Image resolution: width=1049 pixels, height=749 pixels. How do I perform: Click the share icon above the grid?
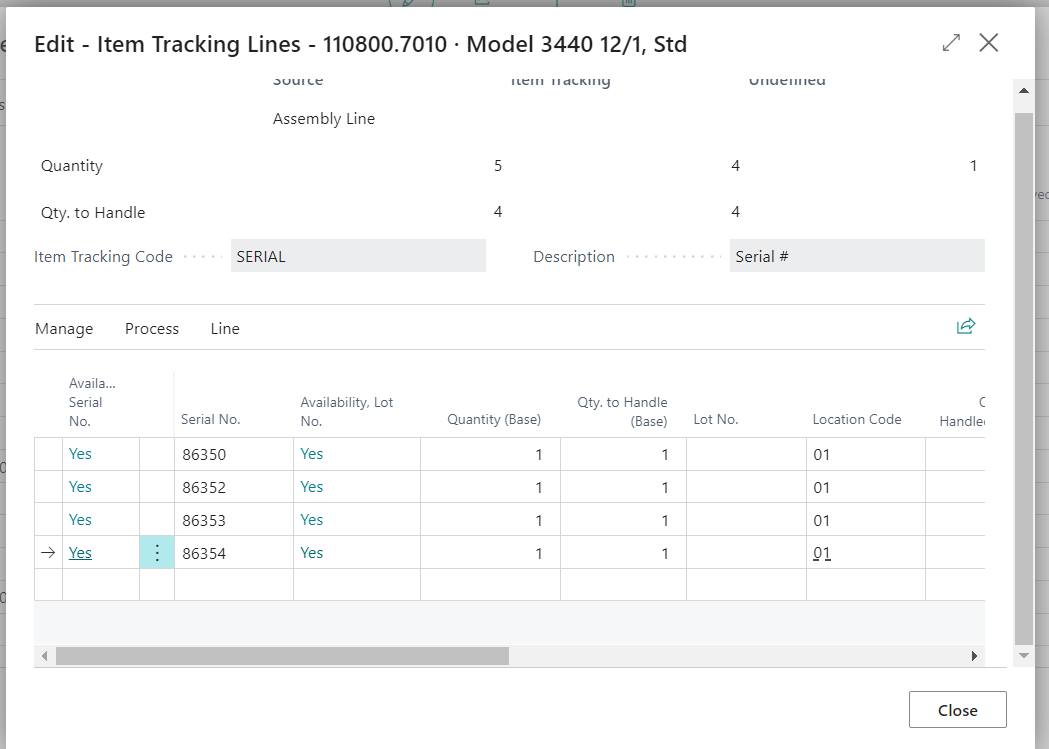[x=965, y=326]
